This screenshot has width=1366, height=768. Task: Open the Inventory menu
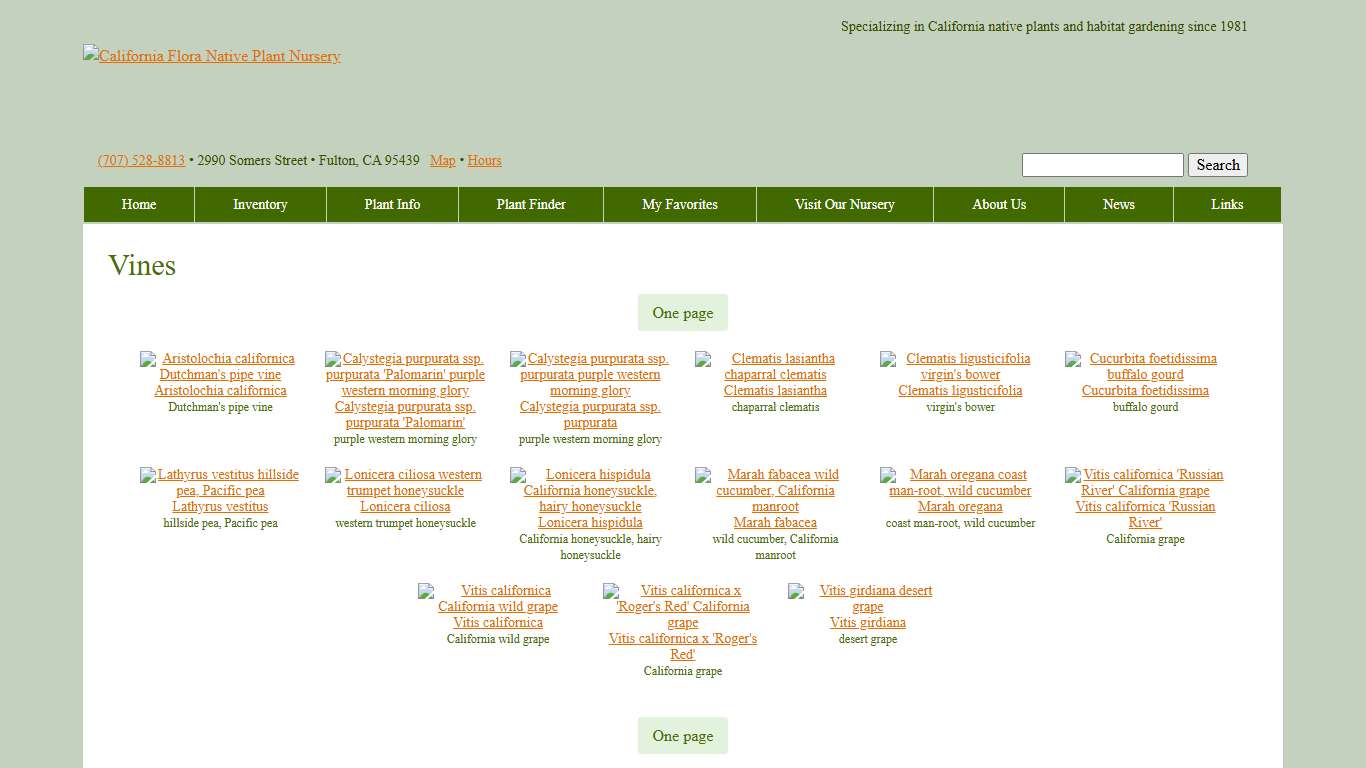(260, 204)
